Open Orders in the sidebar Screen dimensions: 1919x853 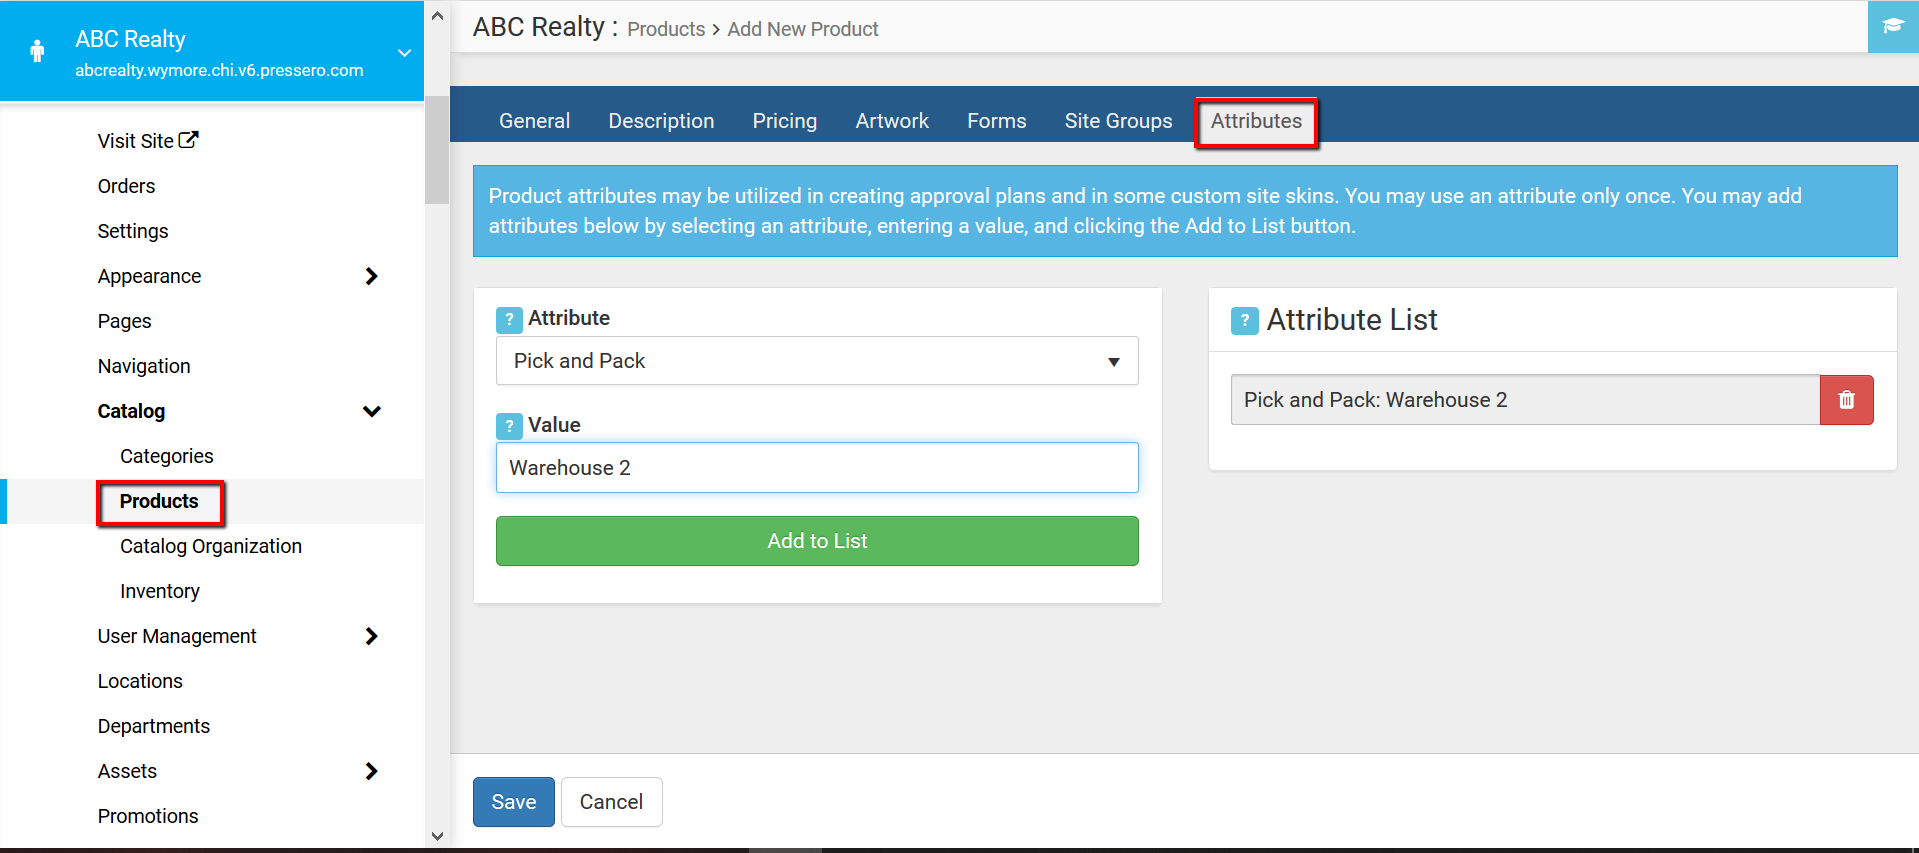[126, 186]
